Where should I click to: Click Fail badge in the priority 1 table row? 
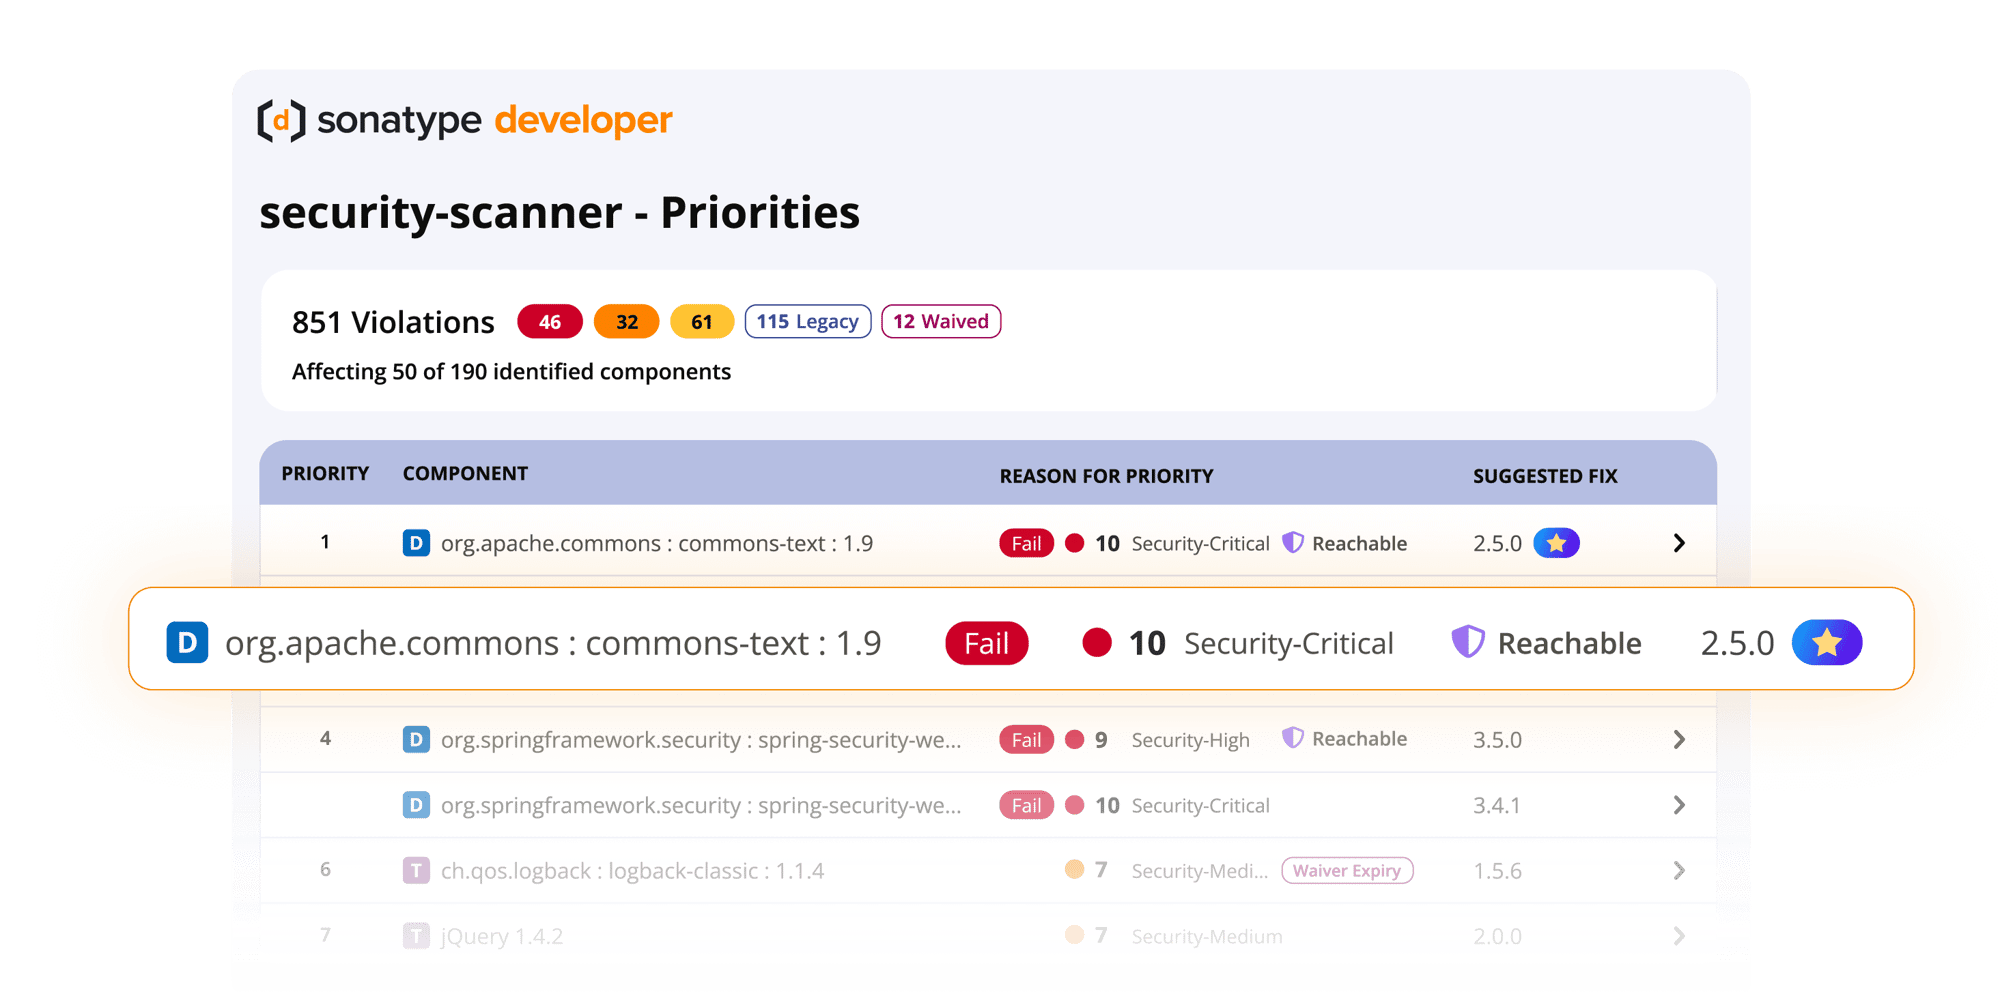[x=1026, y=543]
